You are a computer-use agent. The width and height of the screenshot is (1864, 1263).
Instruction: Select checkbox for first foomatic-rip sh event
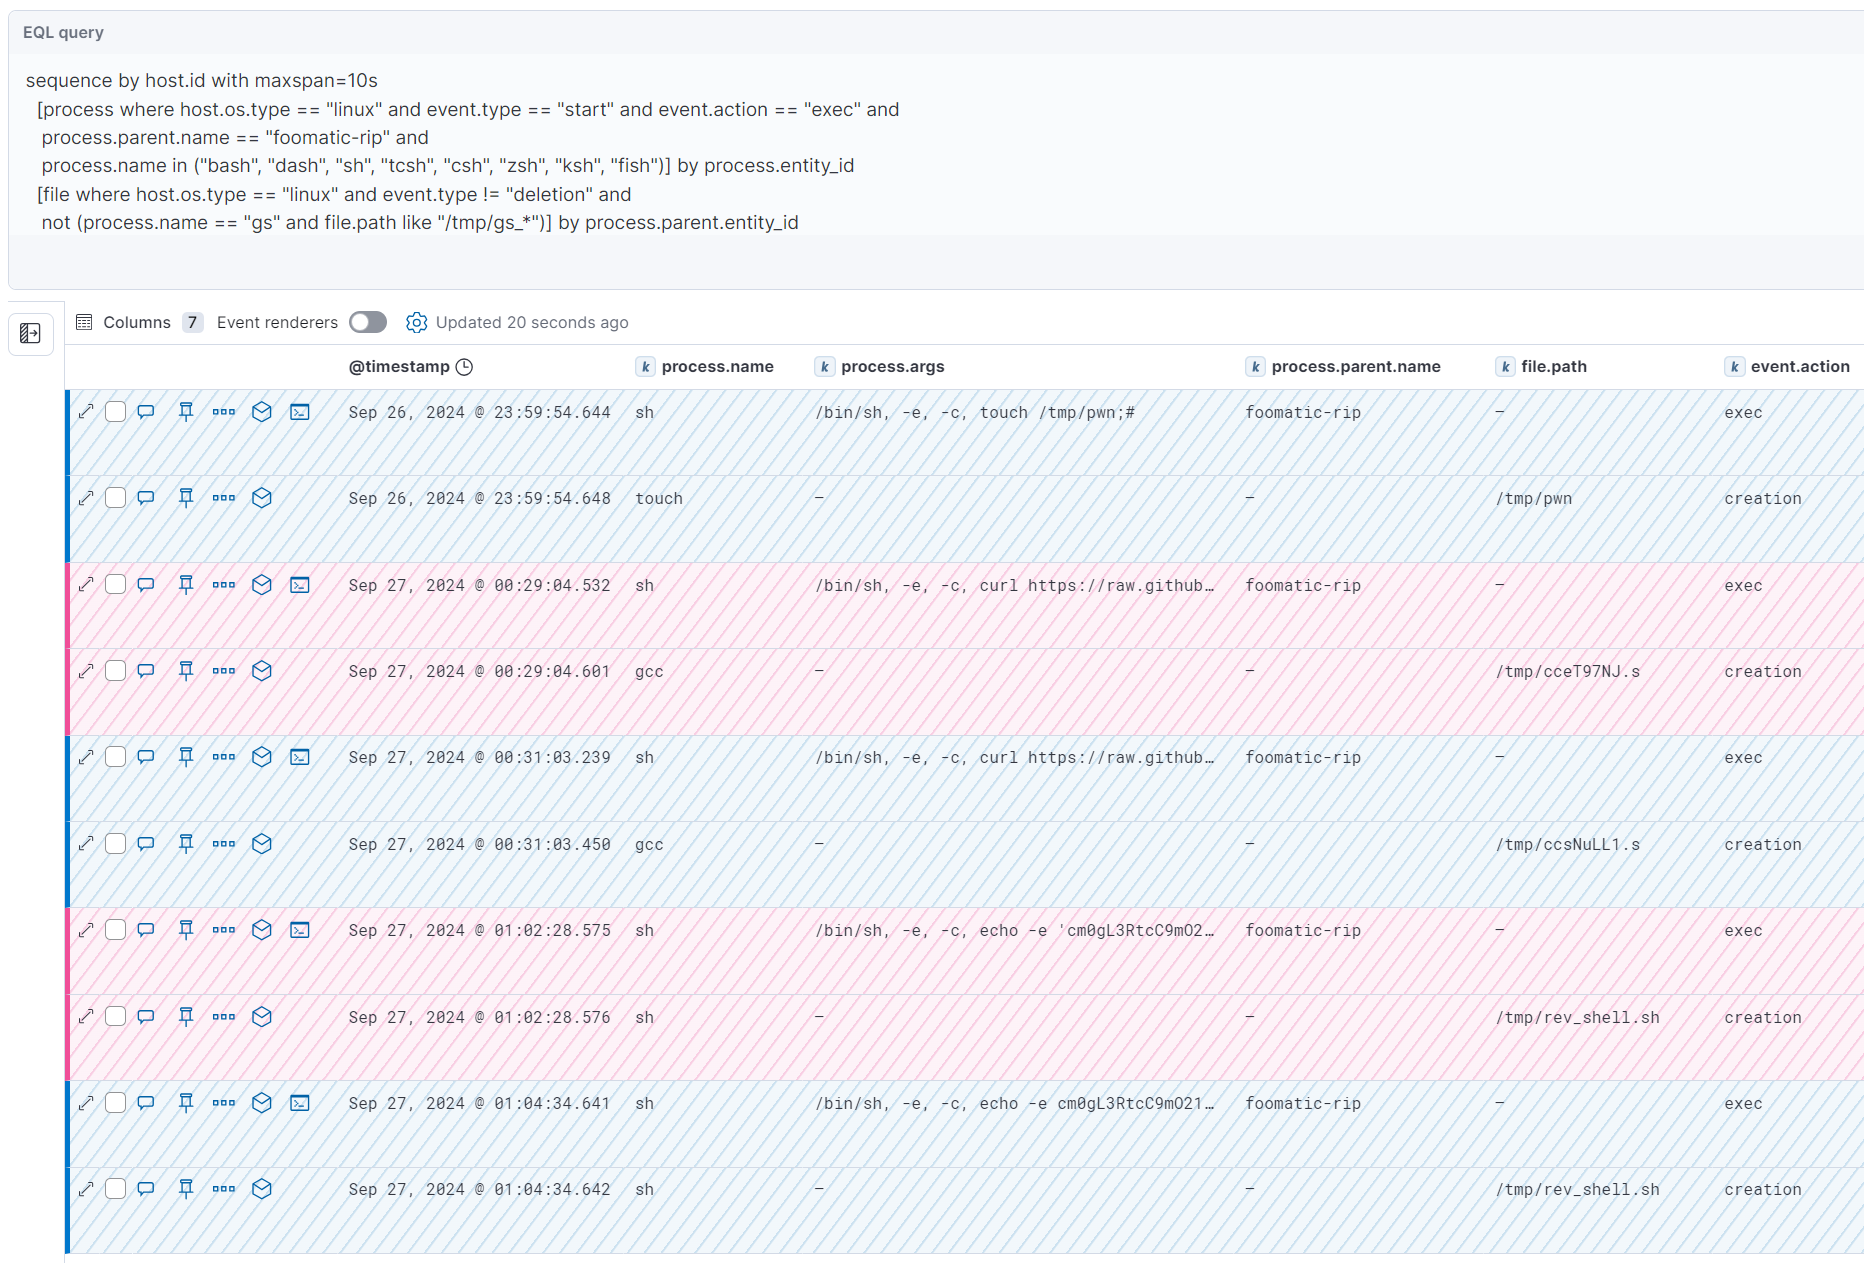point(116,412)
